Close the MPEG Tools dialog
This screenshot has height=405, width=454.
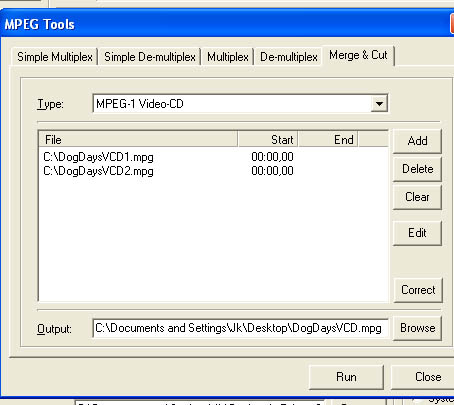pos(422,377)
